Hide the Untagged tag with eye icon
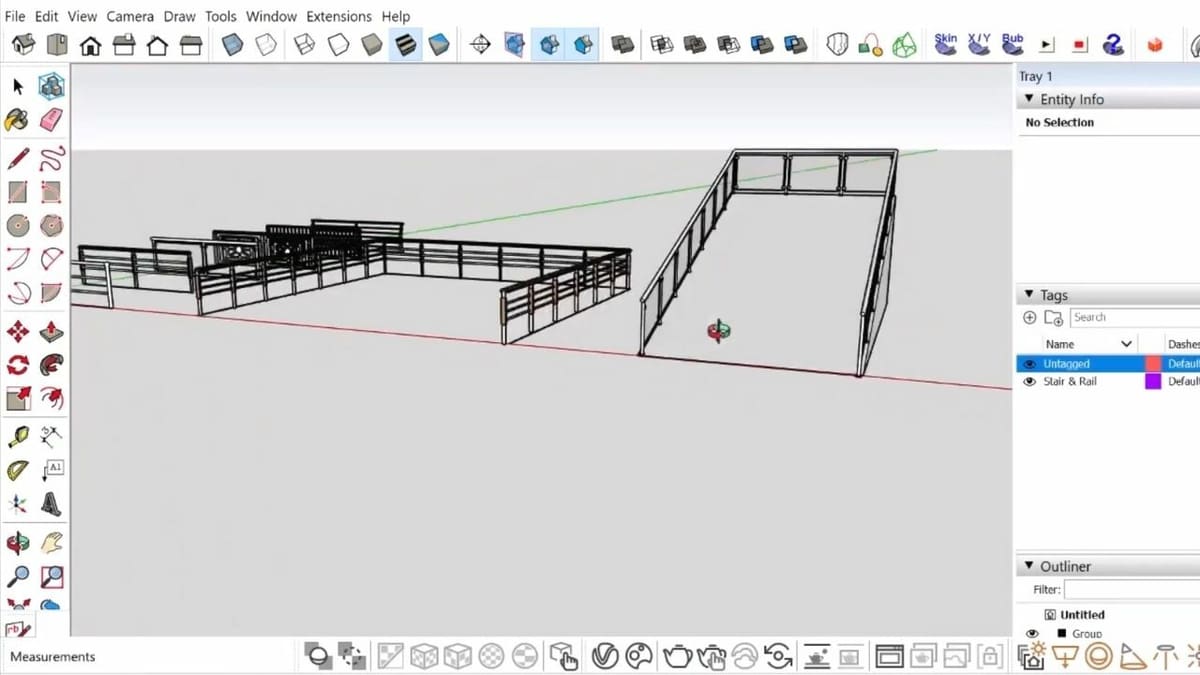This screenshot has width=1200, height=675. tap(1030, 364)
